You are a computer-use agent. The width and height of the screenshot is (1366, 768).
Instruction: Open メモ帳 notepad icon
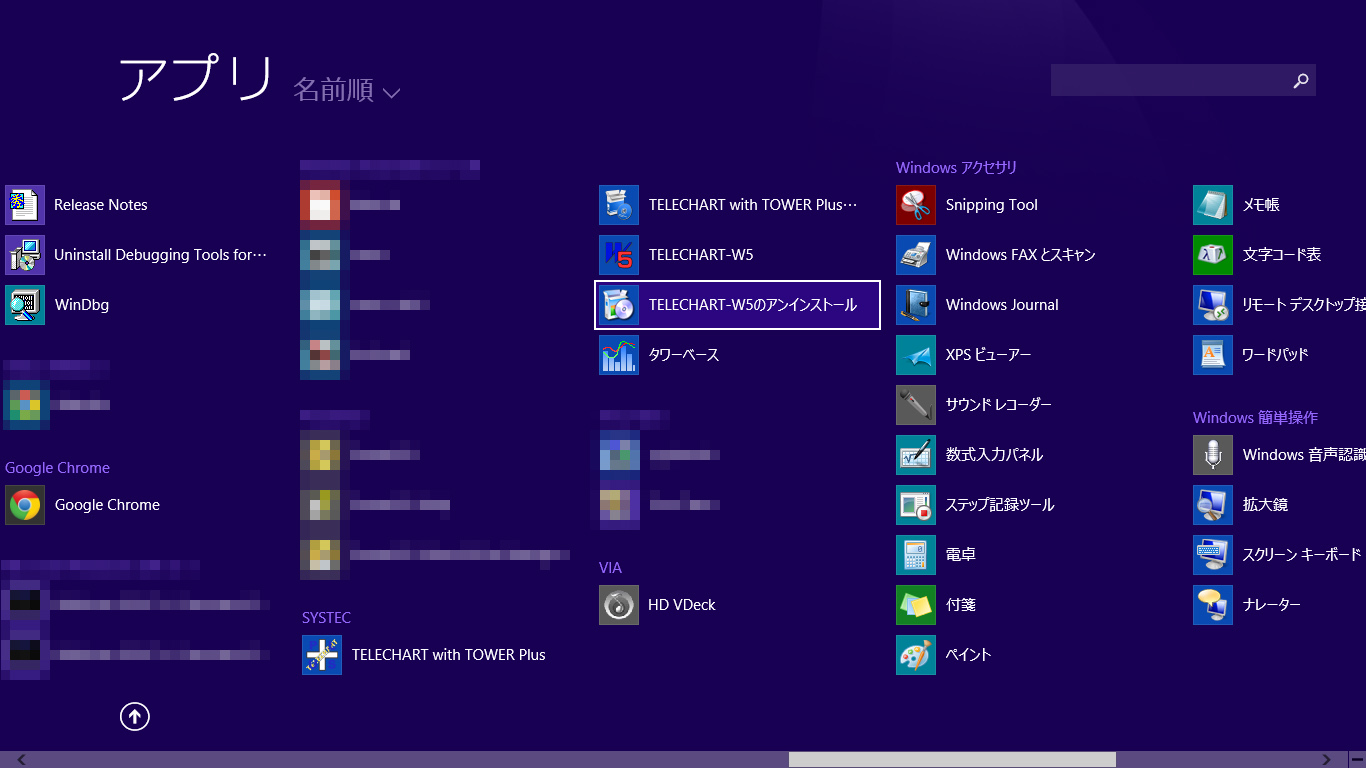point(1213,205)
